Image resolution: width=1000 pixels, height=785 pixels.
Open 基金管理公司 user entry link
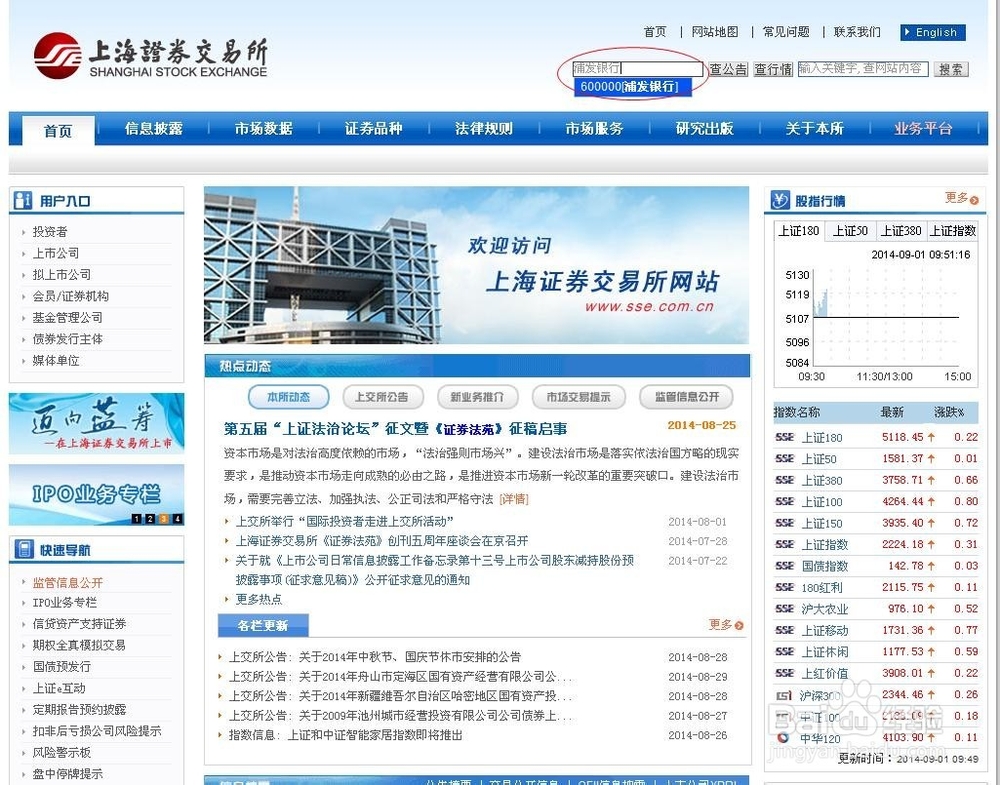pyautogui.click(x=68, y=318)
